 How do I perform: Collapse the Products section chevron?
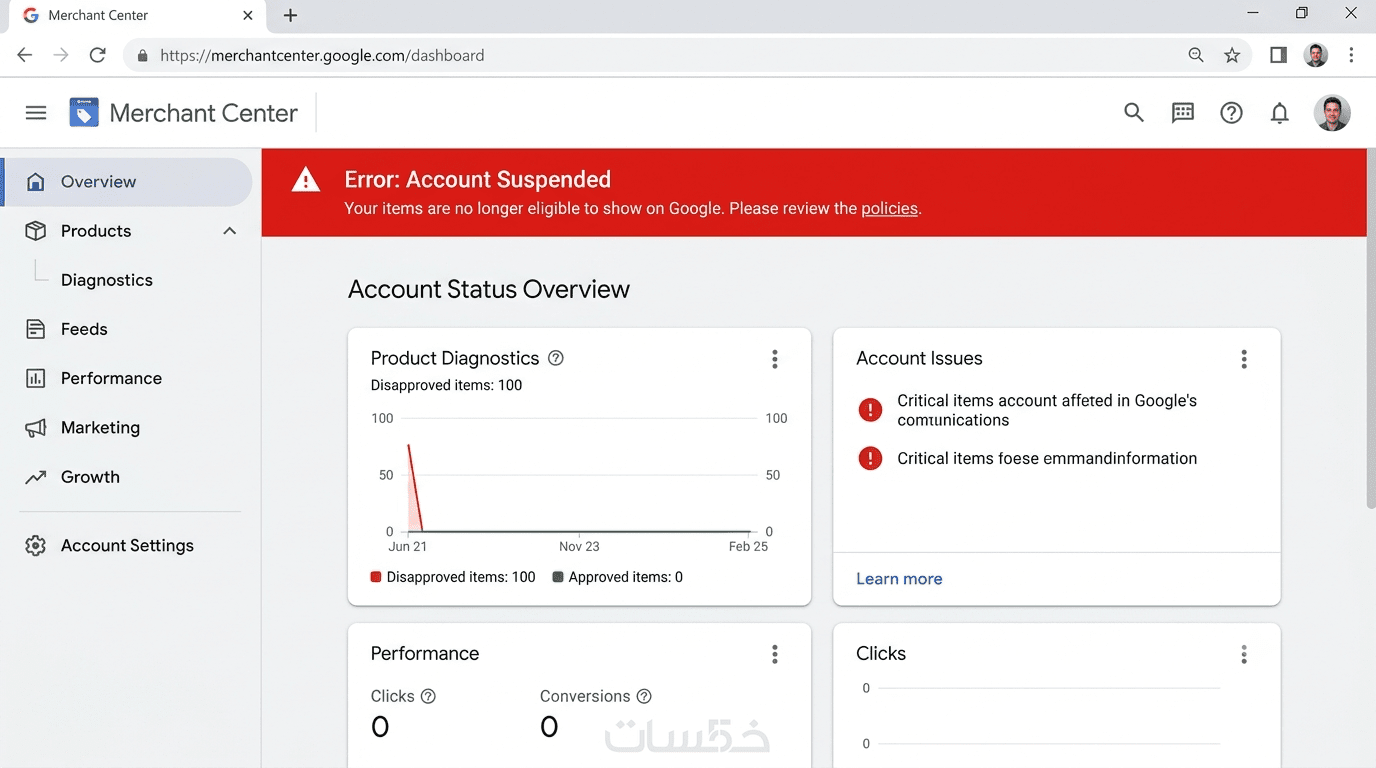(x=229, y=231)
